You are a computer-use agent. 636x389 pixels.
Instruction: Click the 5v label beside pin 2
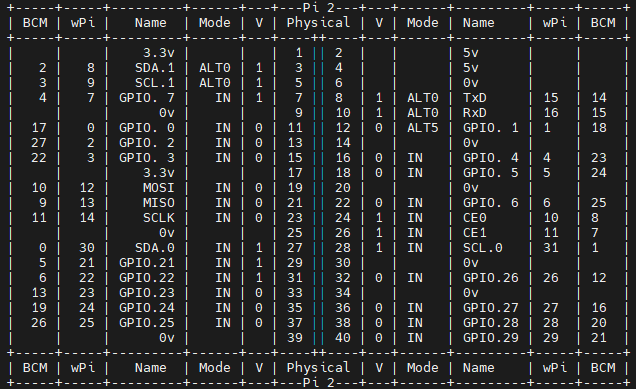[x=471, y=53]
